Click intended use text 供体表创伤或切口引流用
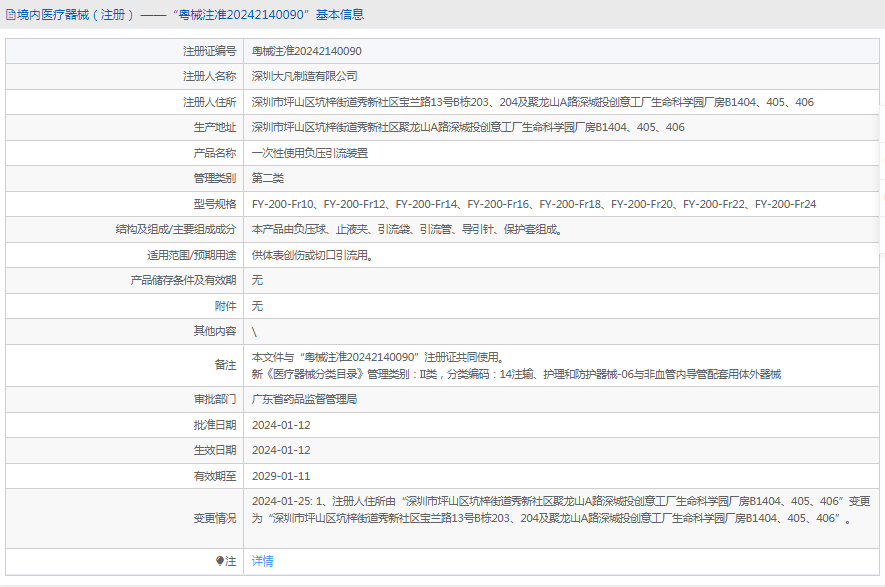885x587 pixels. pyautogui.click(x=313, y=255)
